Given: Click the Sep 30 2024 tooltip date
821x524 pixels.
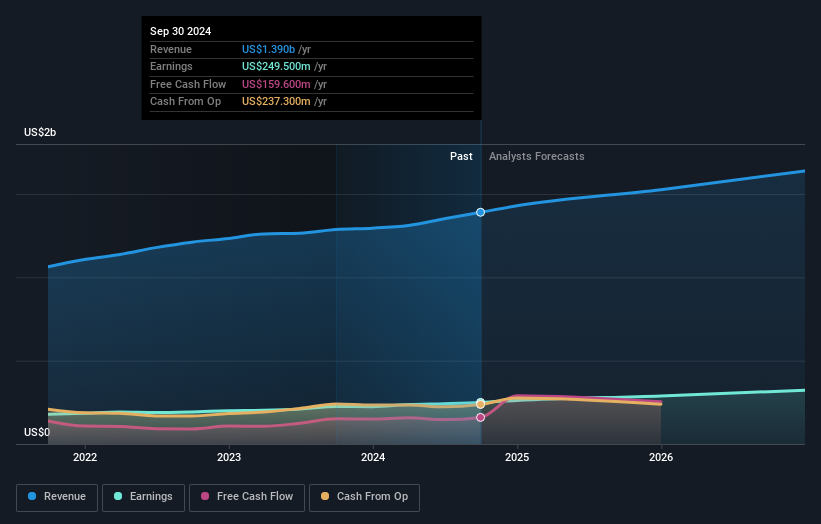Looking at the screenshot, I should point(181,31).
